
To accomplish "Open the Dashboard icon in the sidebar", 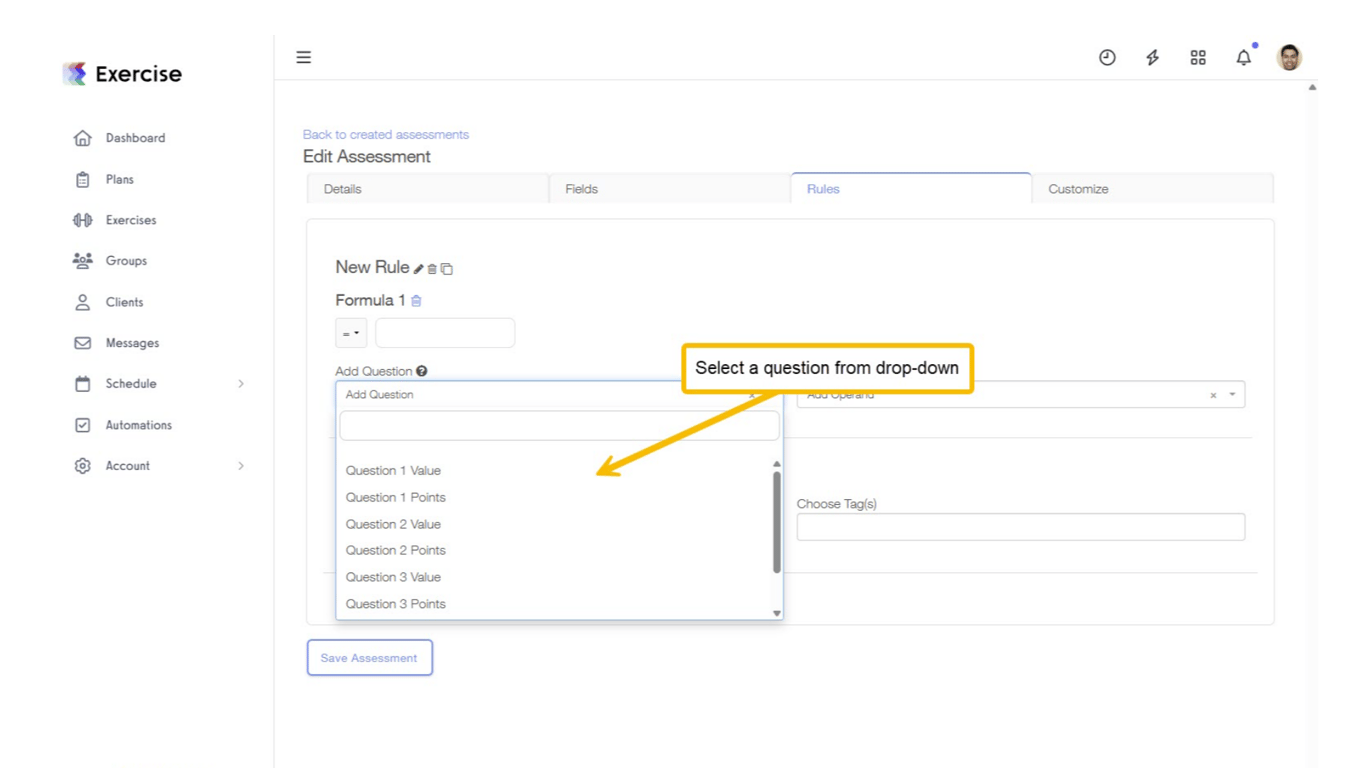I will pyautogui.click(x=84, y=138).
